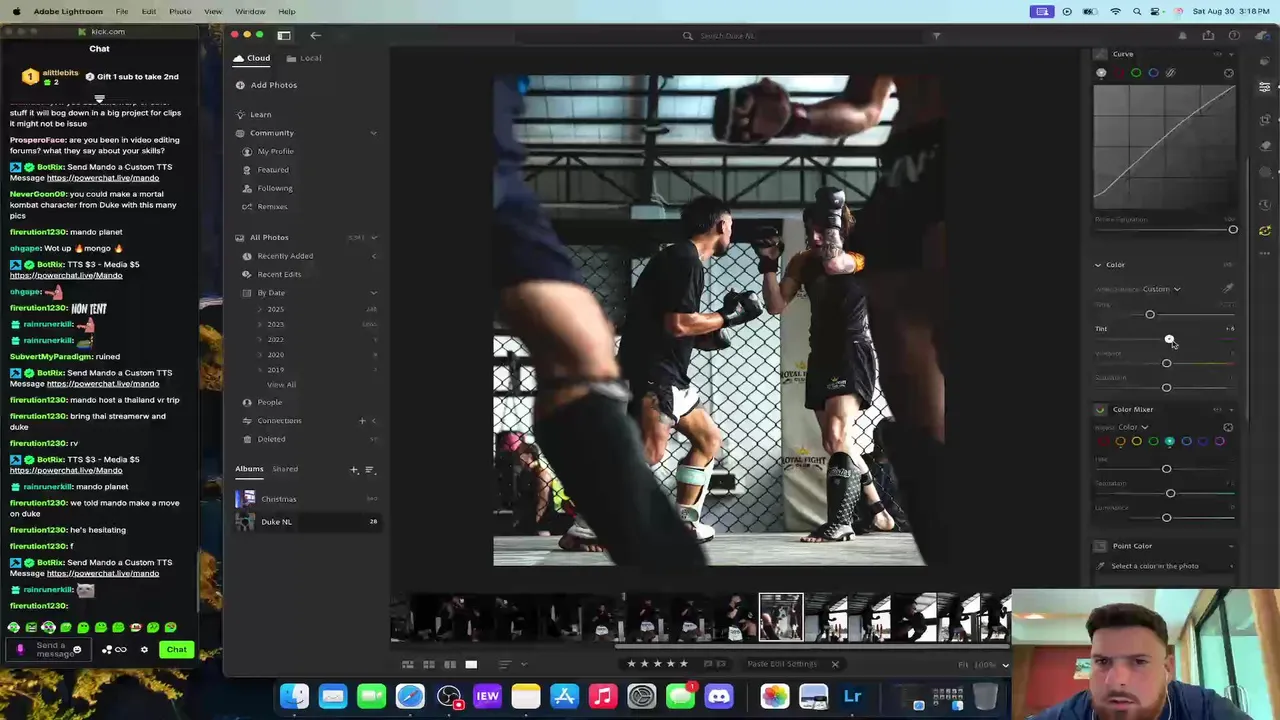Select the highlighted filmstrip thumbnail
The image size is (1280, 720).
click(780, 617)
